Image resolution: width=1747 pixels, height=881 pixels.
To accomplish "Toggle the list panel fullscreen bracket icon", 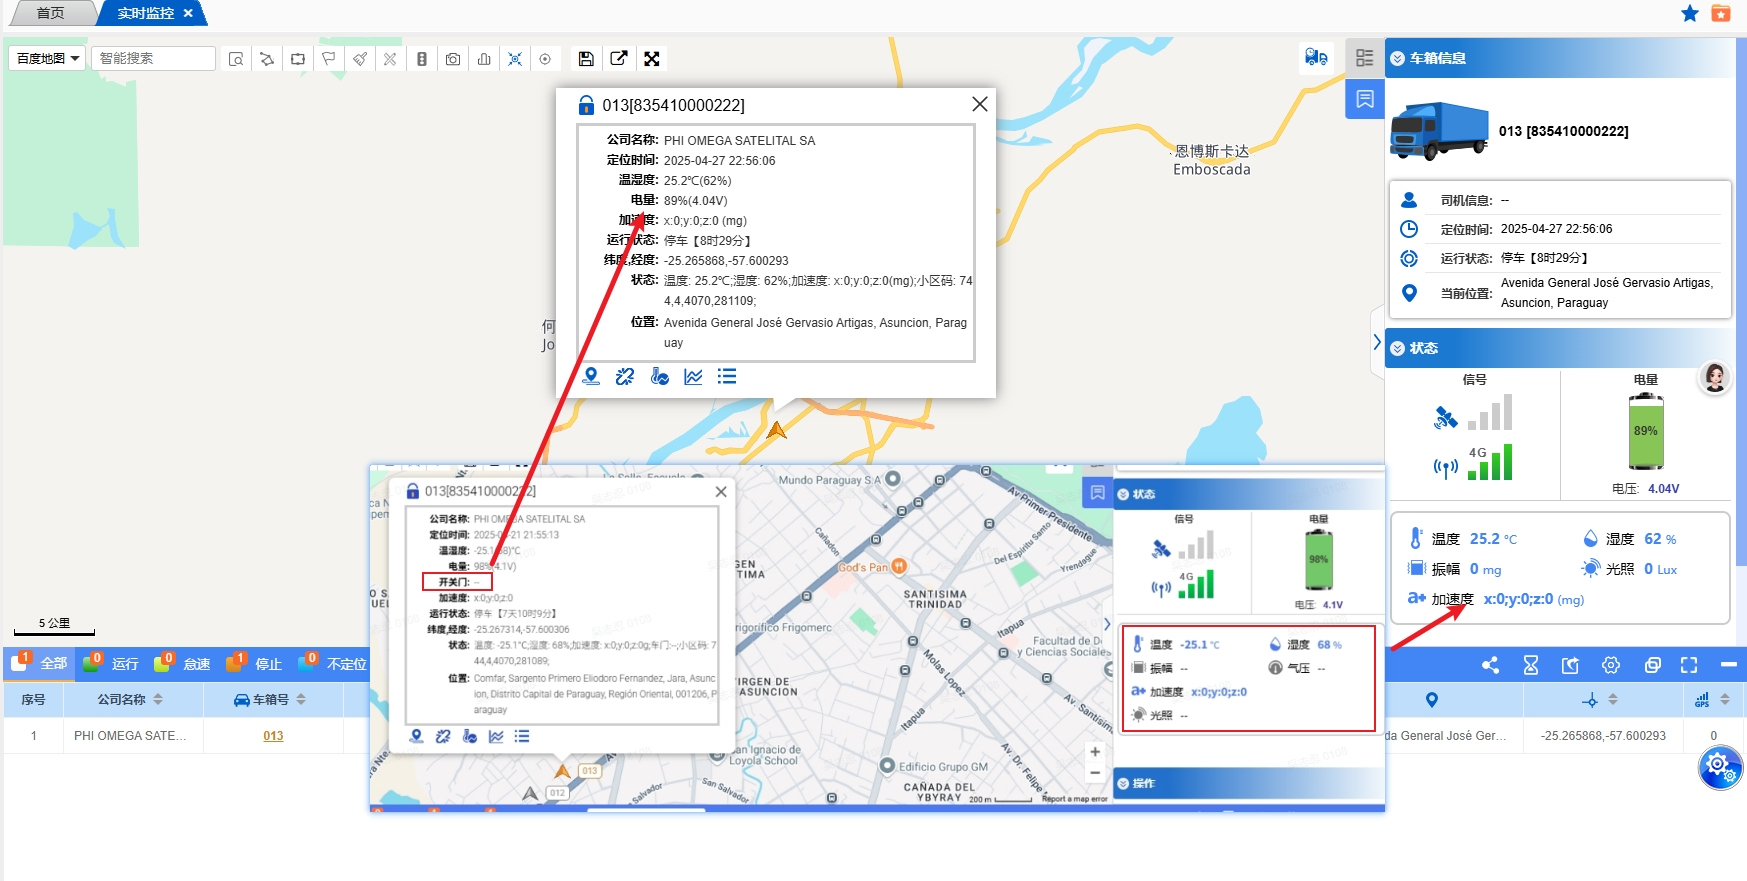I will [1689, 665].
